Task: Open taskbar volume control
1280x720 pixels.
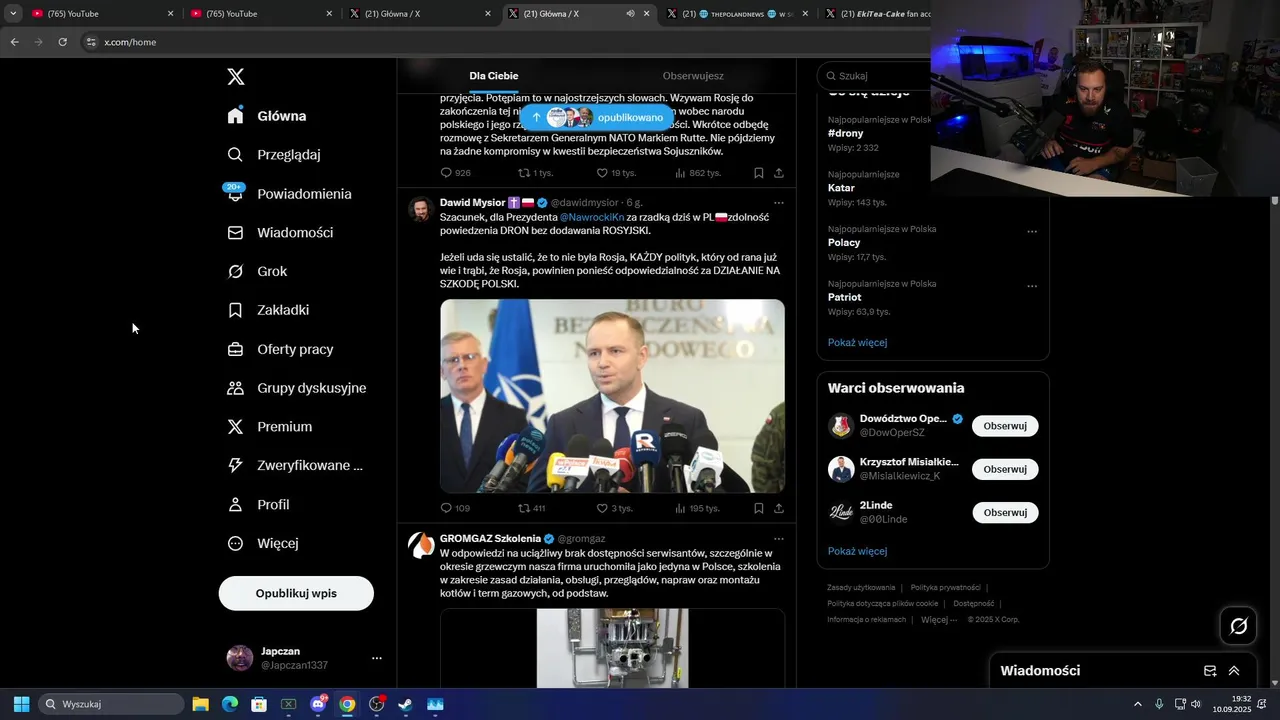Action: (x=1196, y=704)
